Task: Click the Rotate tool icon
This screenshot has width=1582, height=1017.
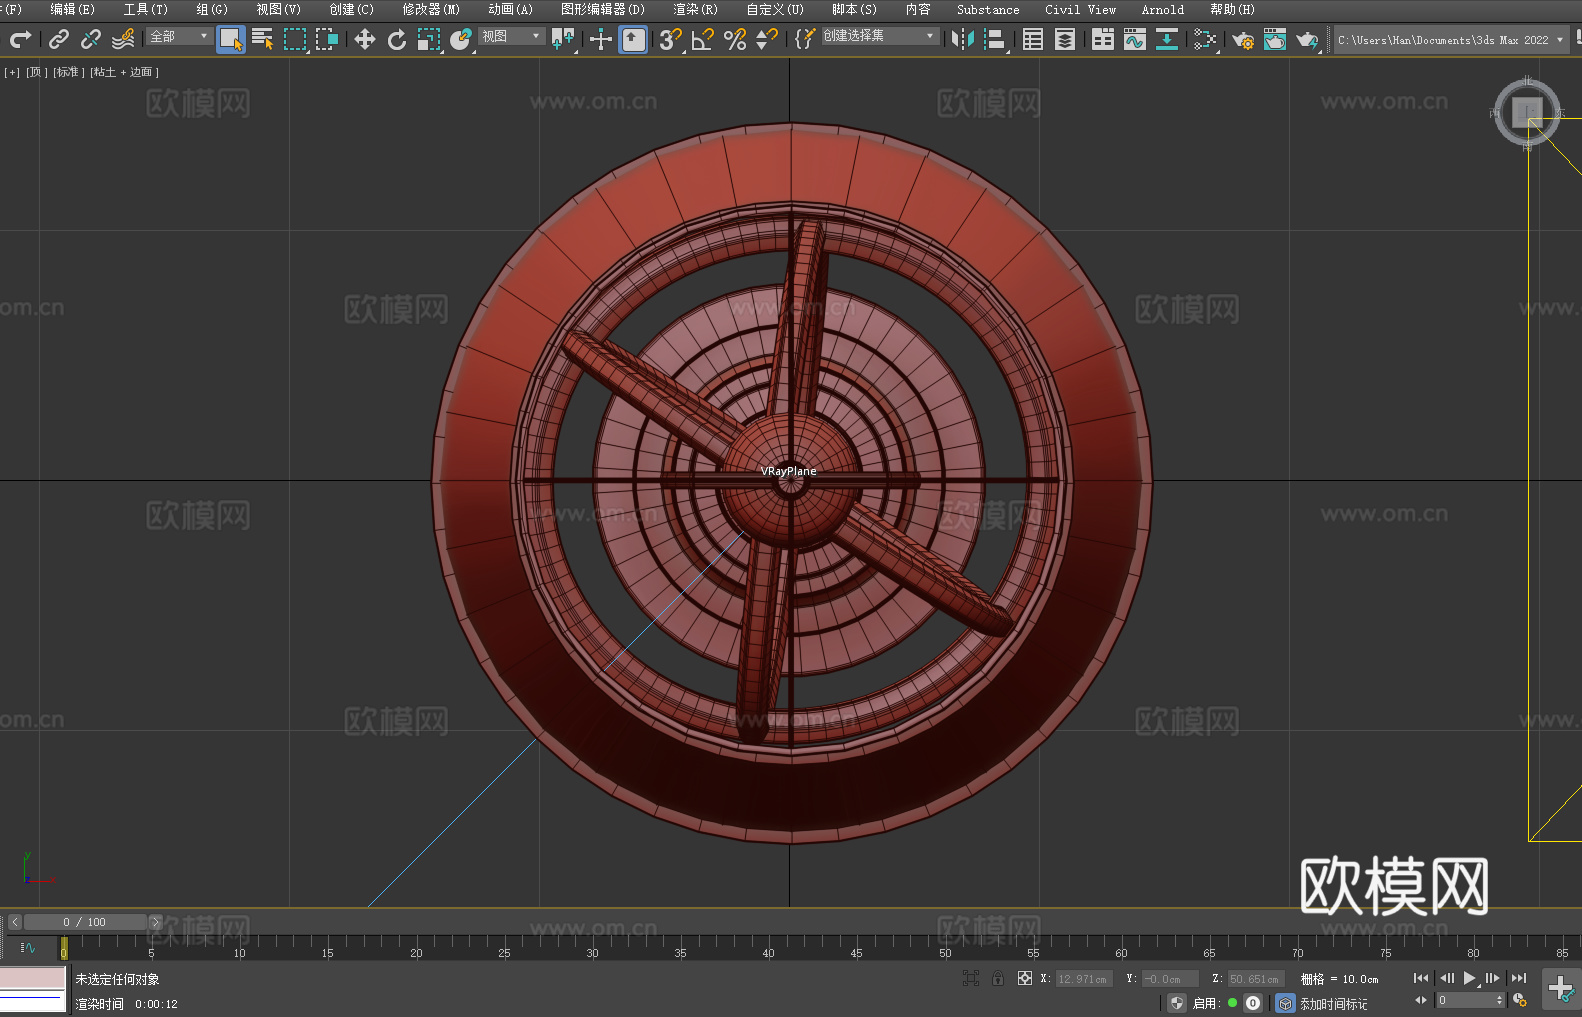Action: (x=397, y=39)
